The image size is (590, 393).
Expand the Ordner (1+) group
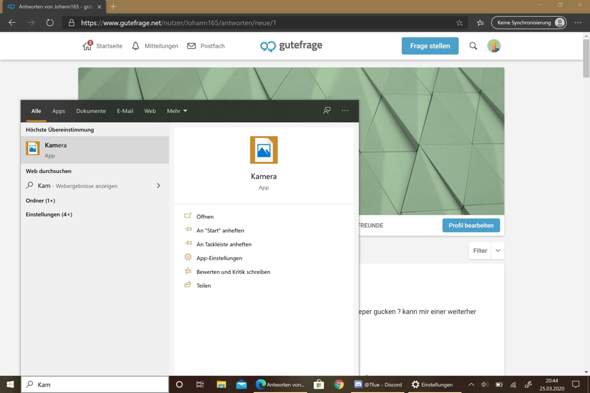[x=40, y=201]
